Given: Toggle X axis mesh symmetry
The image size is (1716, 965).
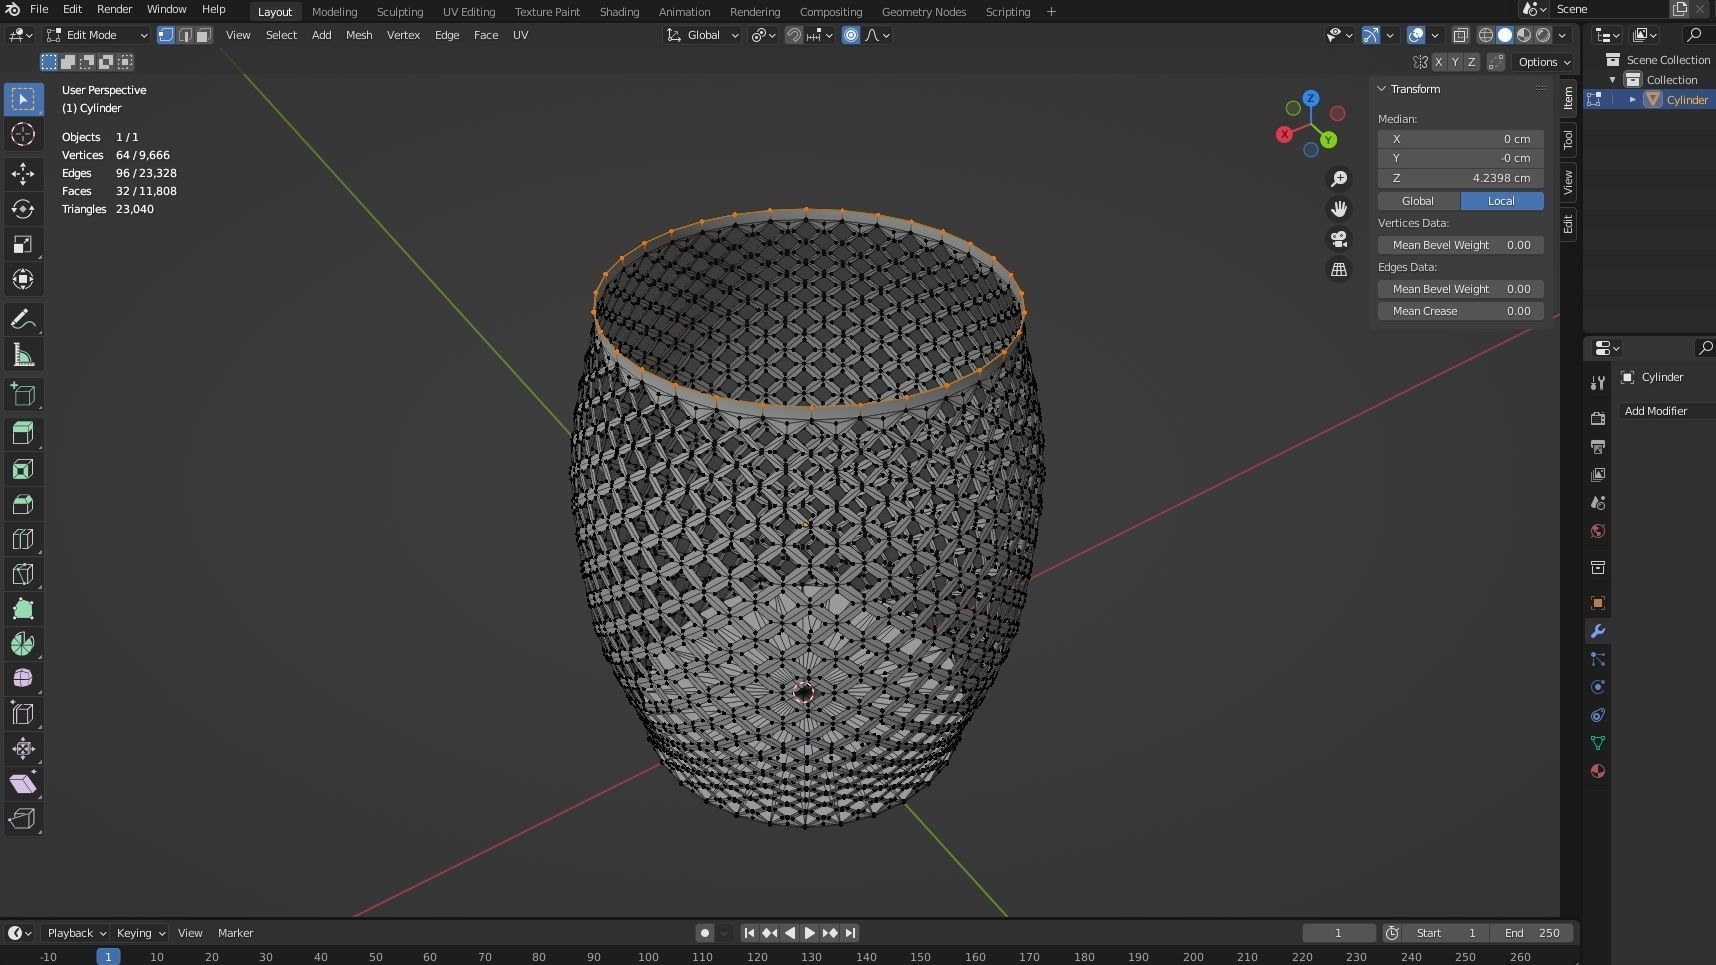Looking at the screenshot, I should click(1439, 62).
